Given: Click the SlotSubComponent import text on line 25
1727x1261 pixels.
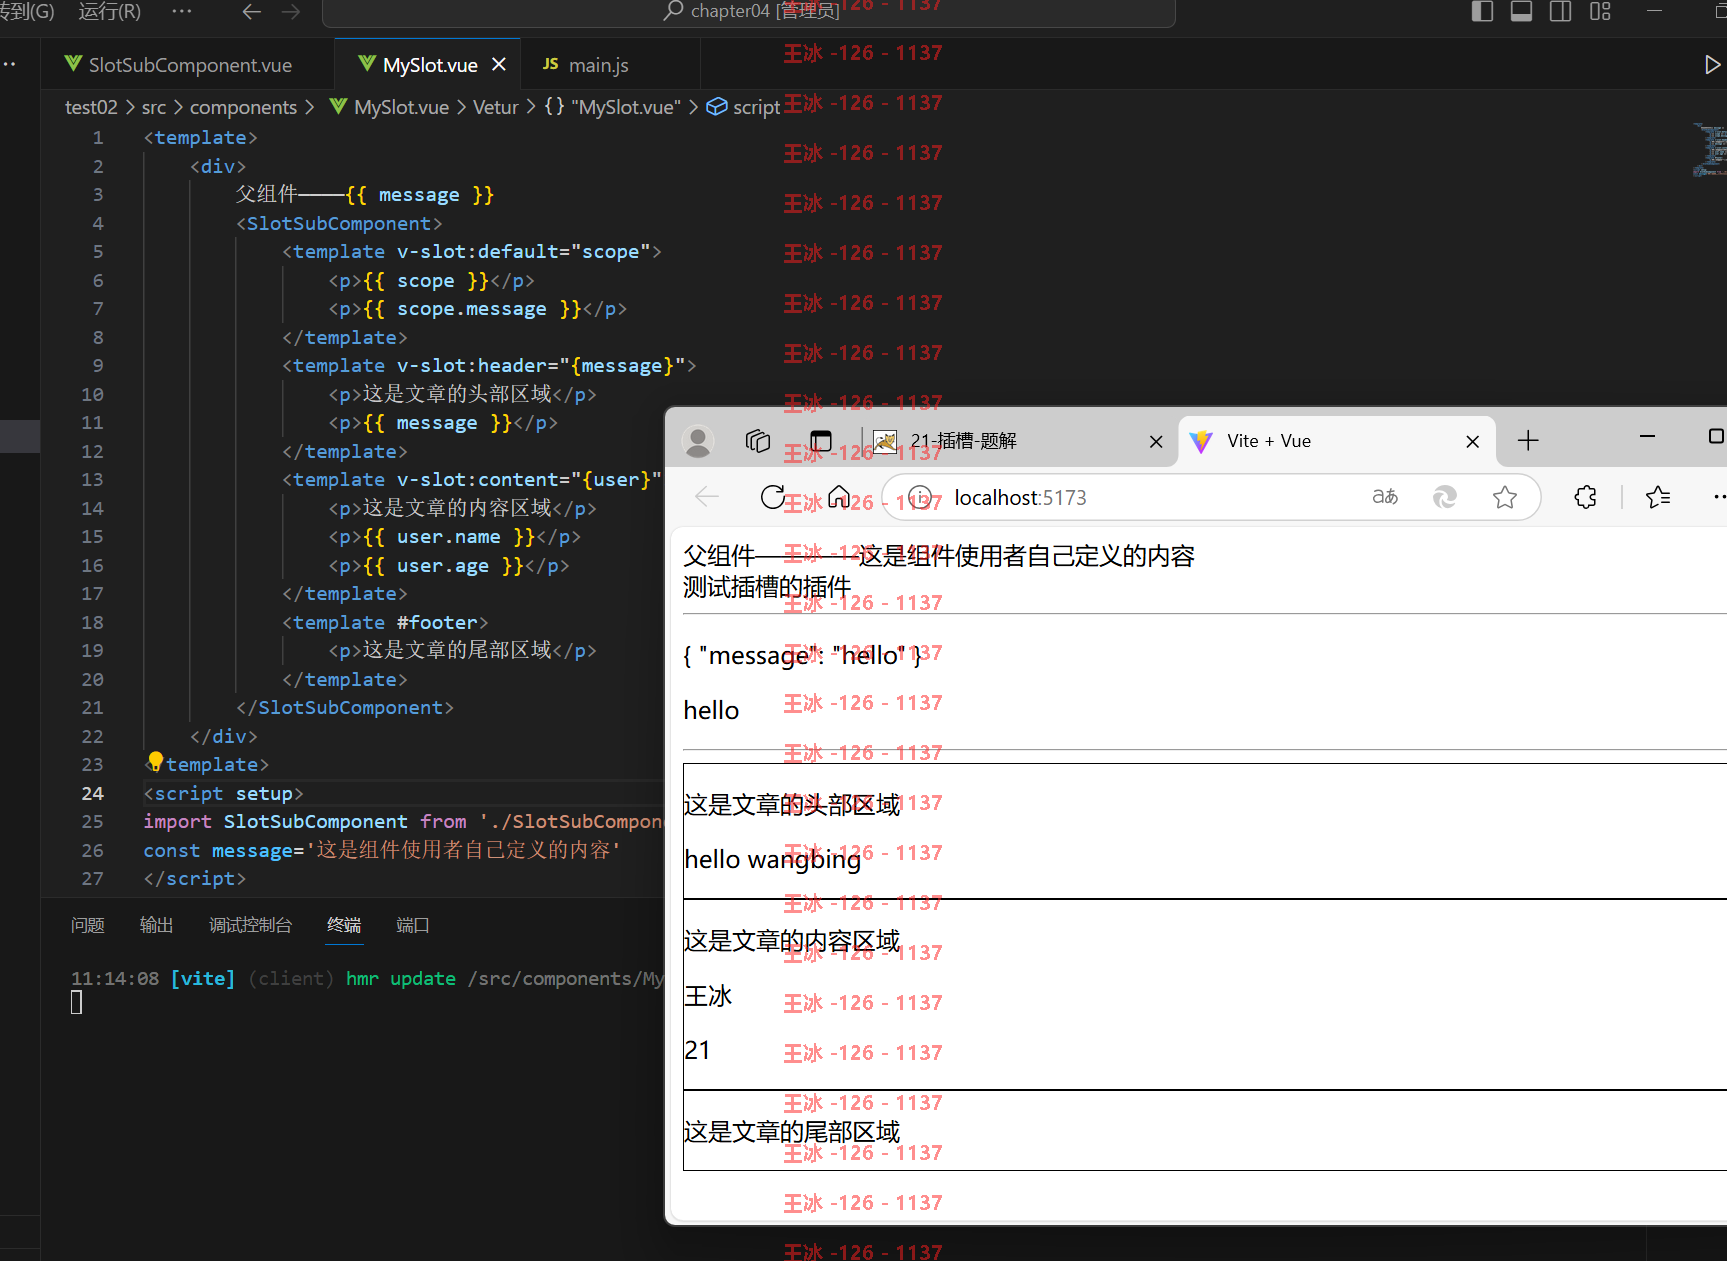Looking at the screenshot, I should pos(315,821).
